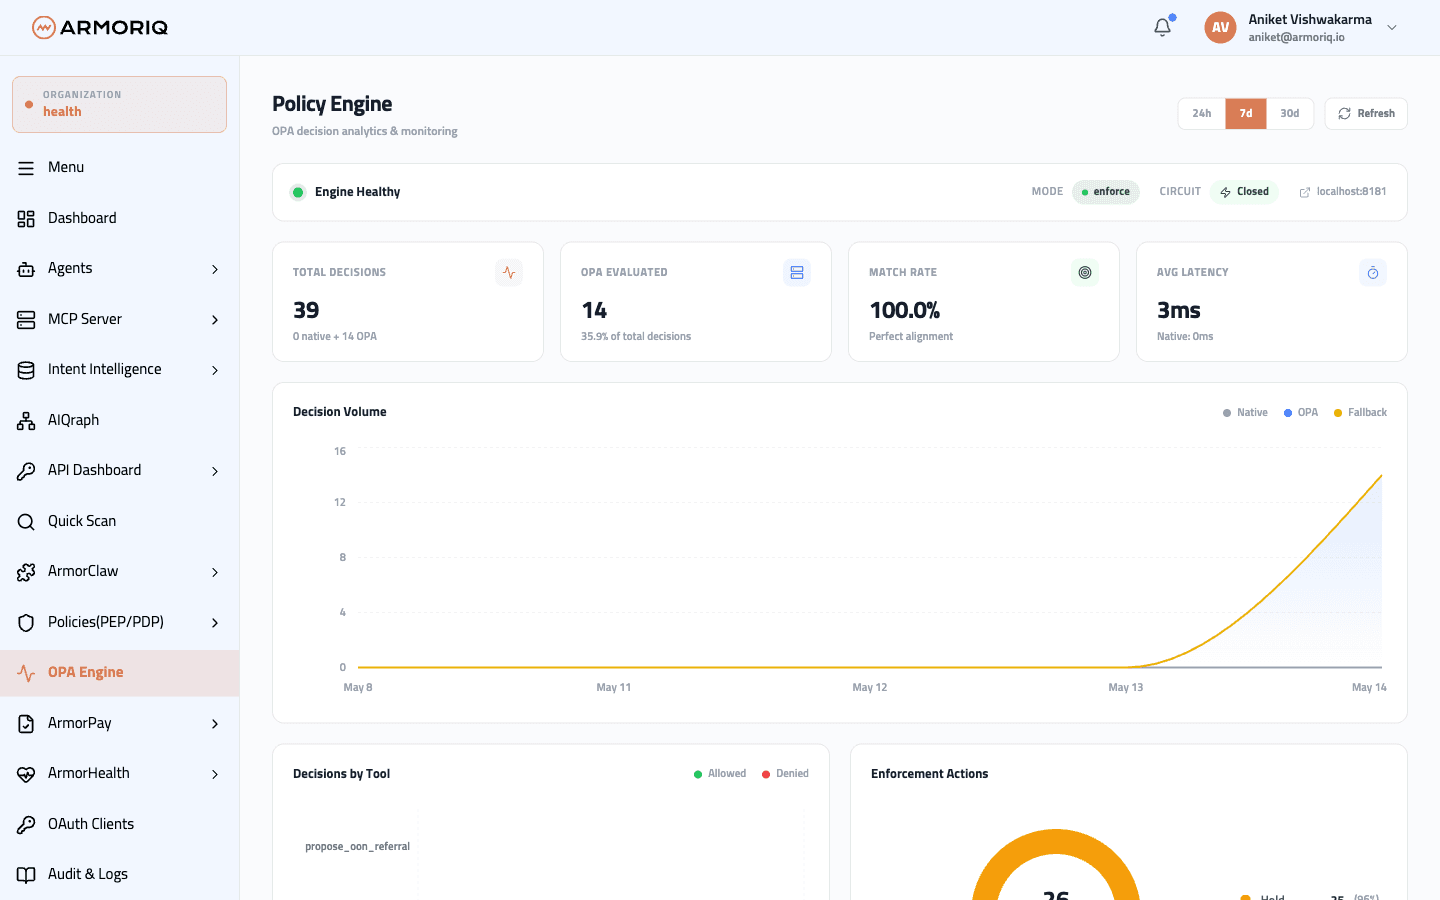Click the AIQraph network icon
This screenshot has width=1440, height=900.
[x=26, y=420]
